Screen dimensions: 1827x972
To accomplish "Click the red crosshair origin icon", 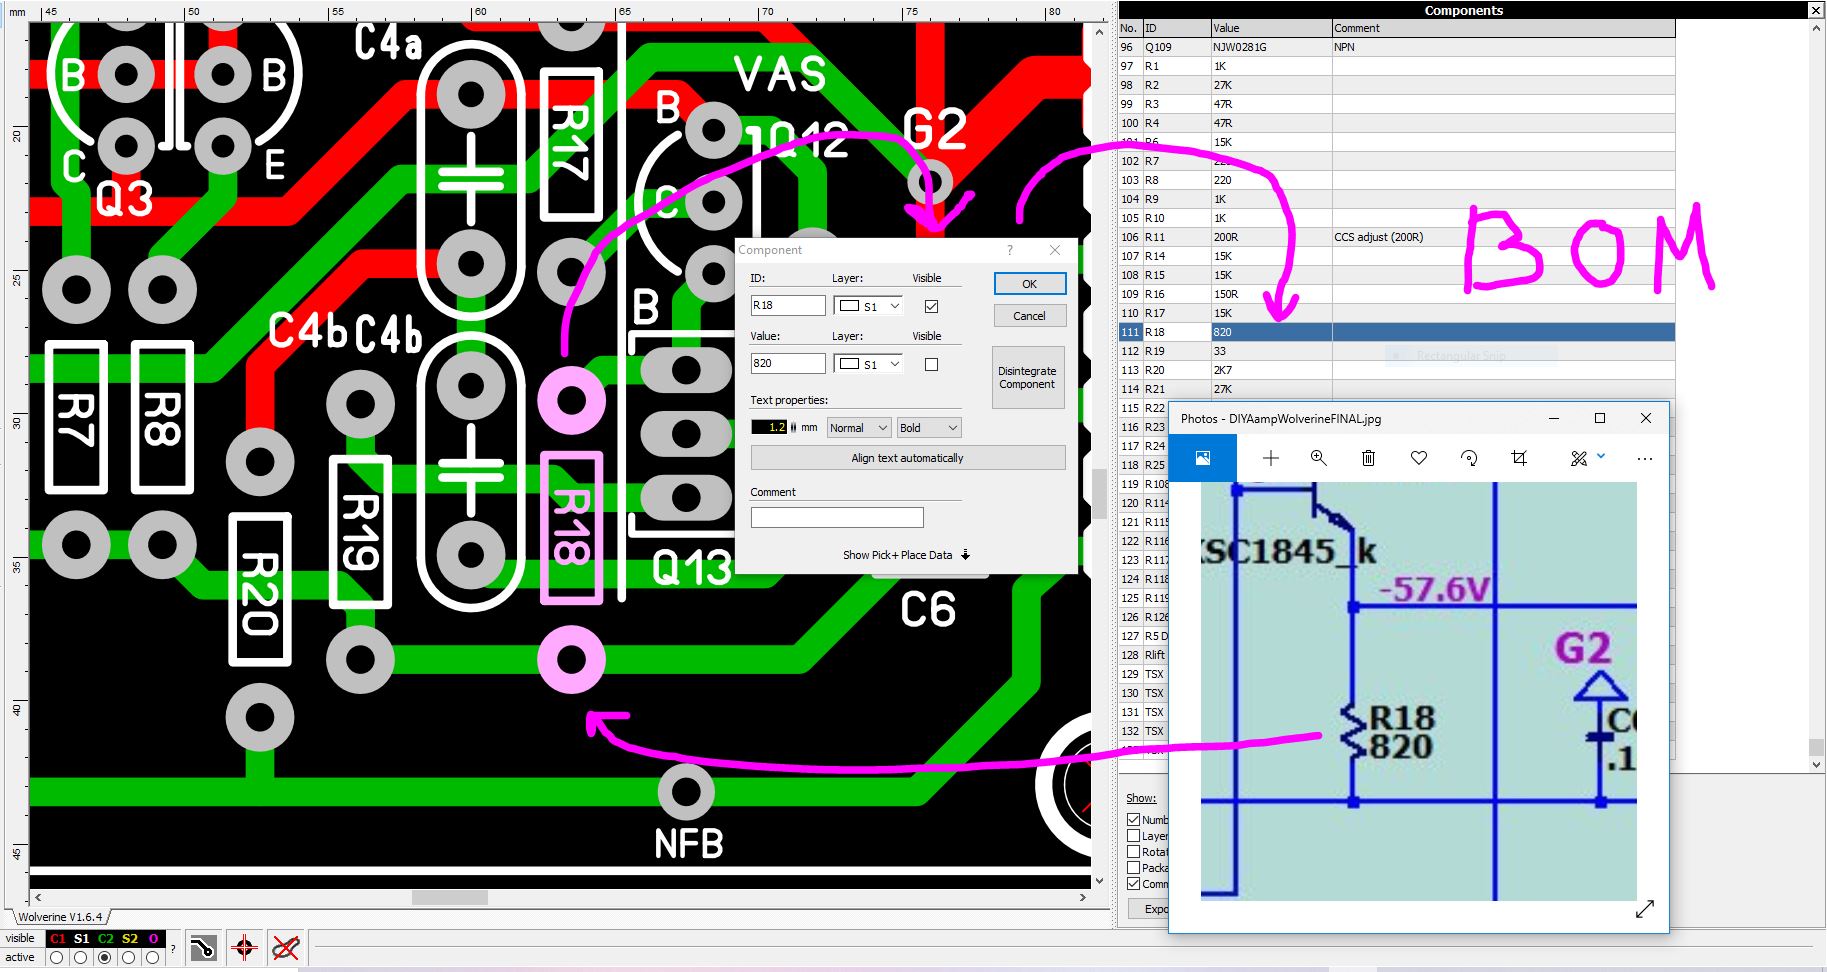I will tap(244, 947).
